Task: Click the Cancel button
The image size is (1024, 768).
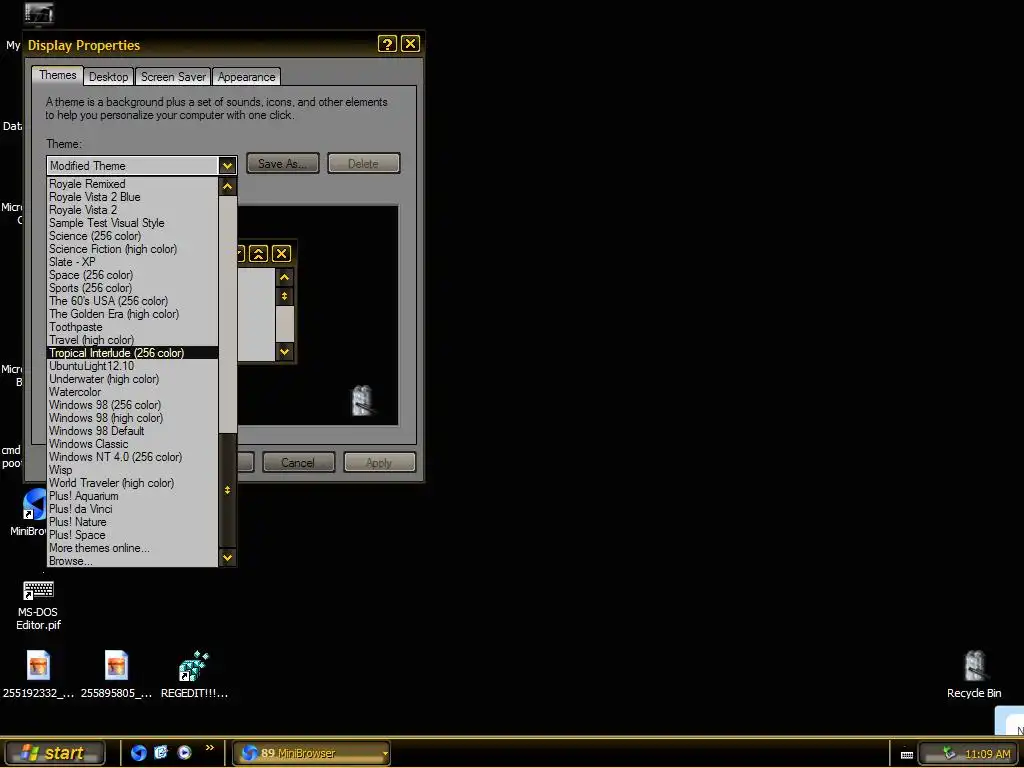Action: pos(298,462)
